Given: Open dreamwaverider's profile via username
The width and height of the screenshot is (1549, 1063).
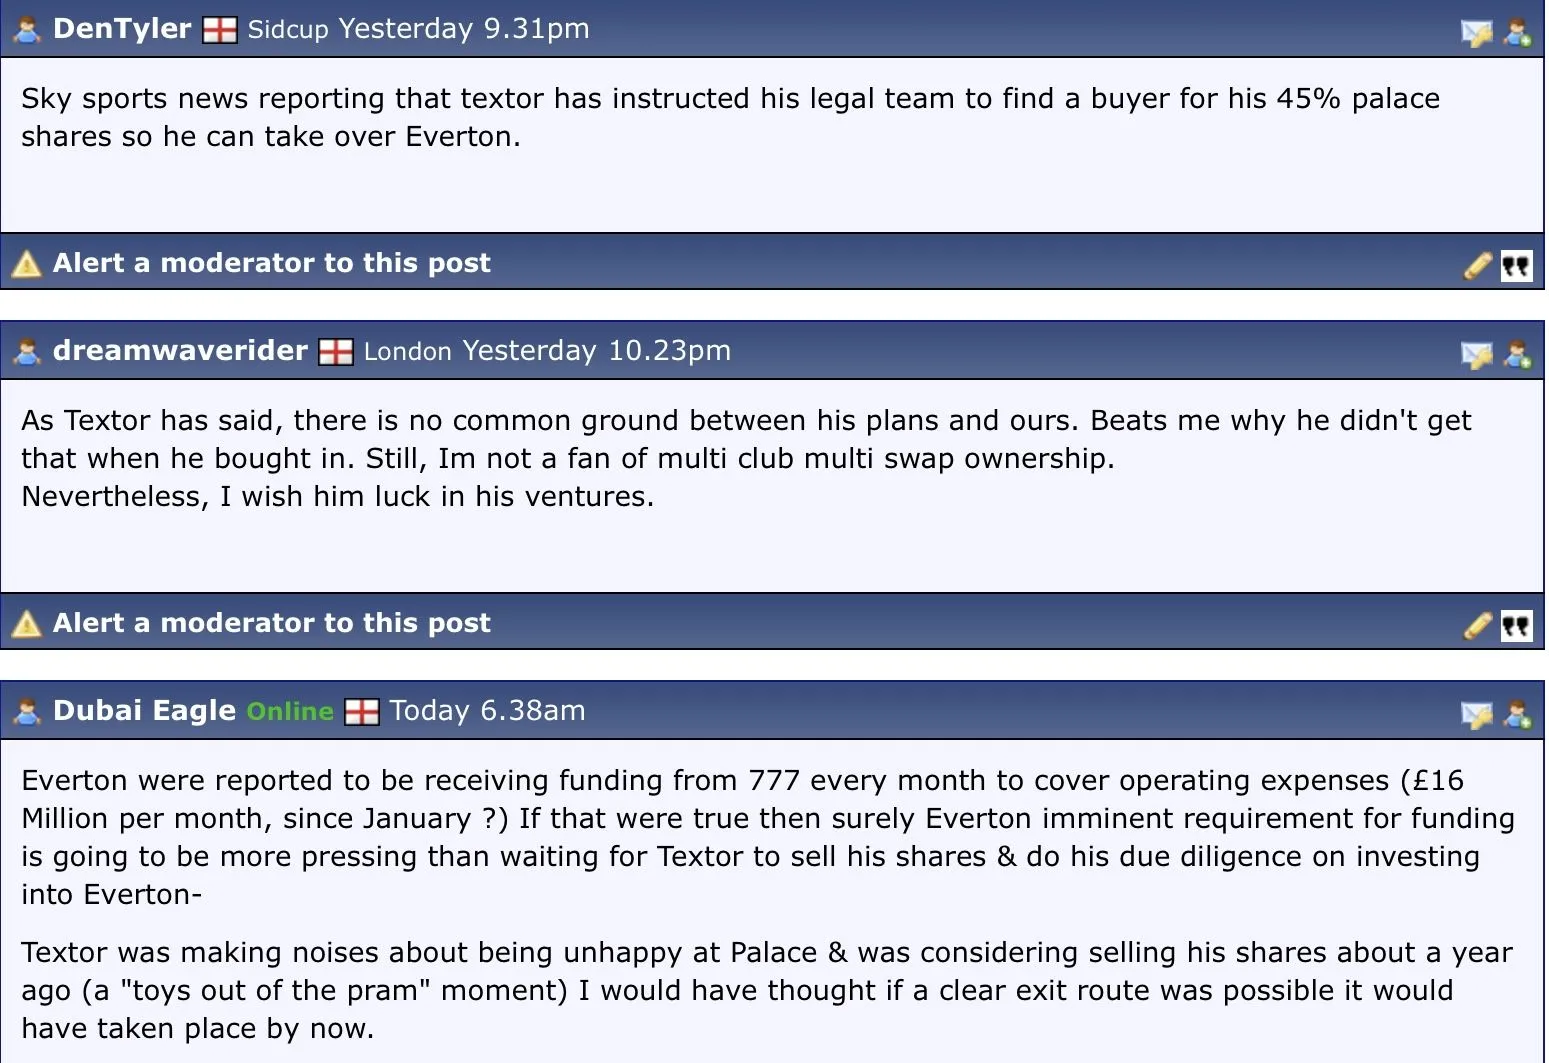Looking at the screenshot, I should point(180,350).
